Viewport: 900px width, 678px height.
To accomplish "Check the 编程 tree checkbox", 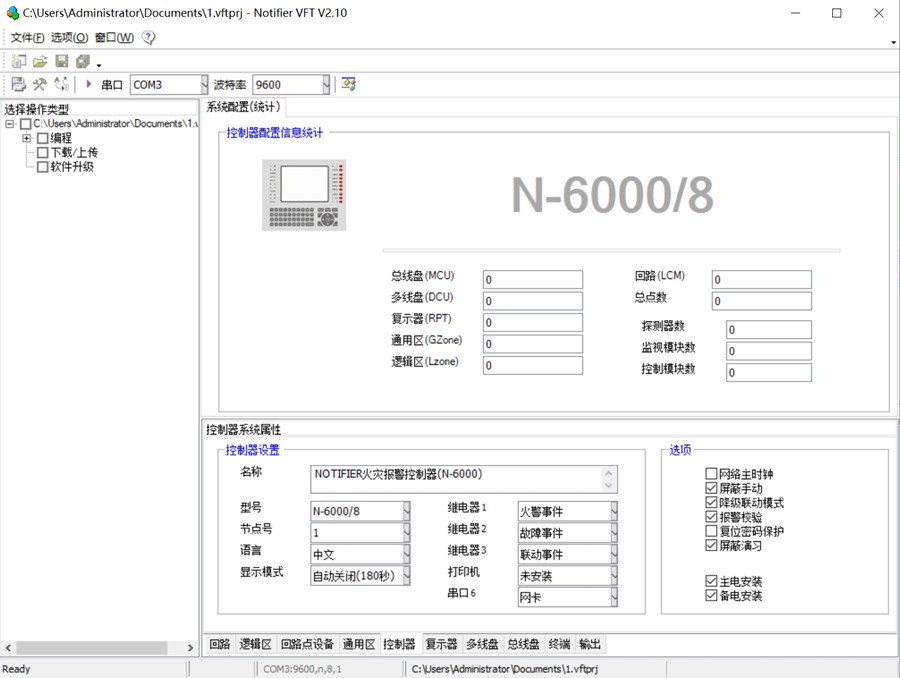I will (x=42, y=138).
